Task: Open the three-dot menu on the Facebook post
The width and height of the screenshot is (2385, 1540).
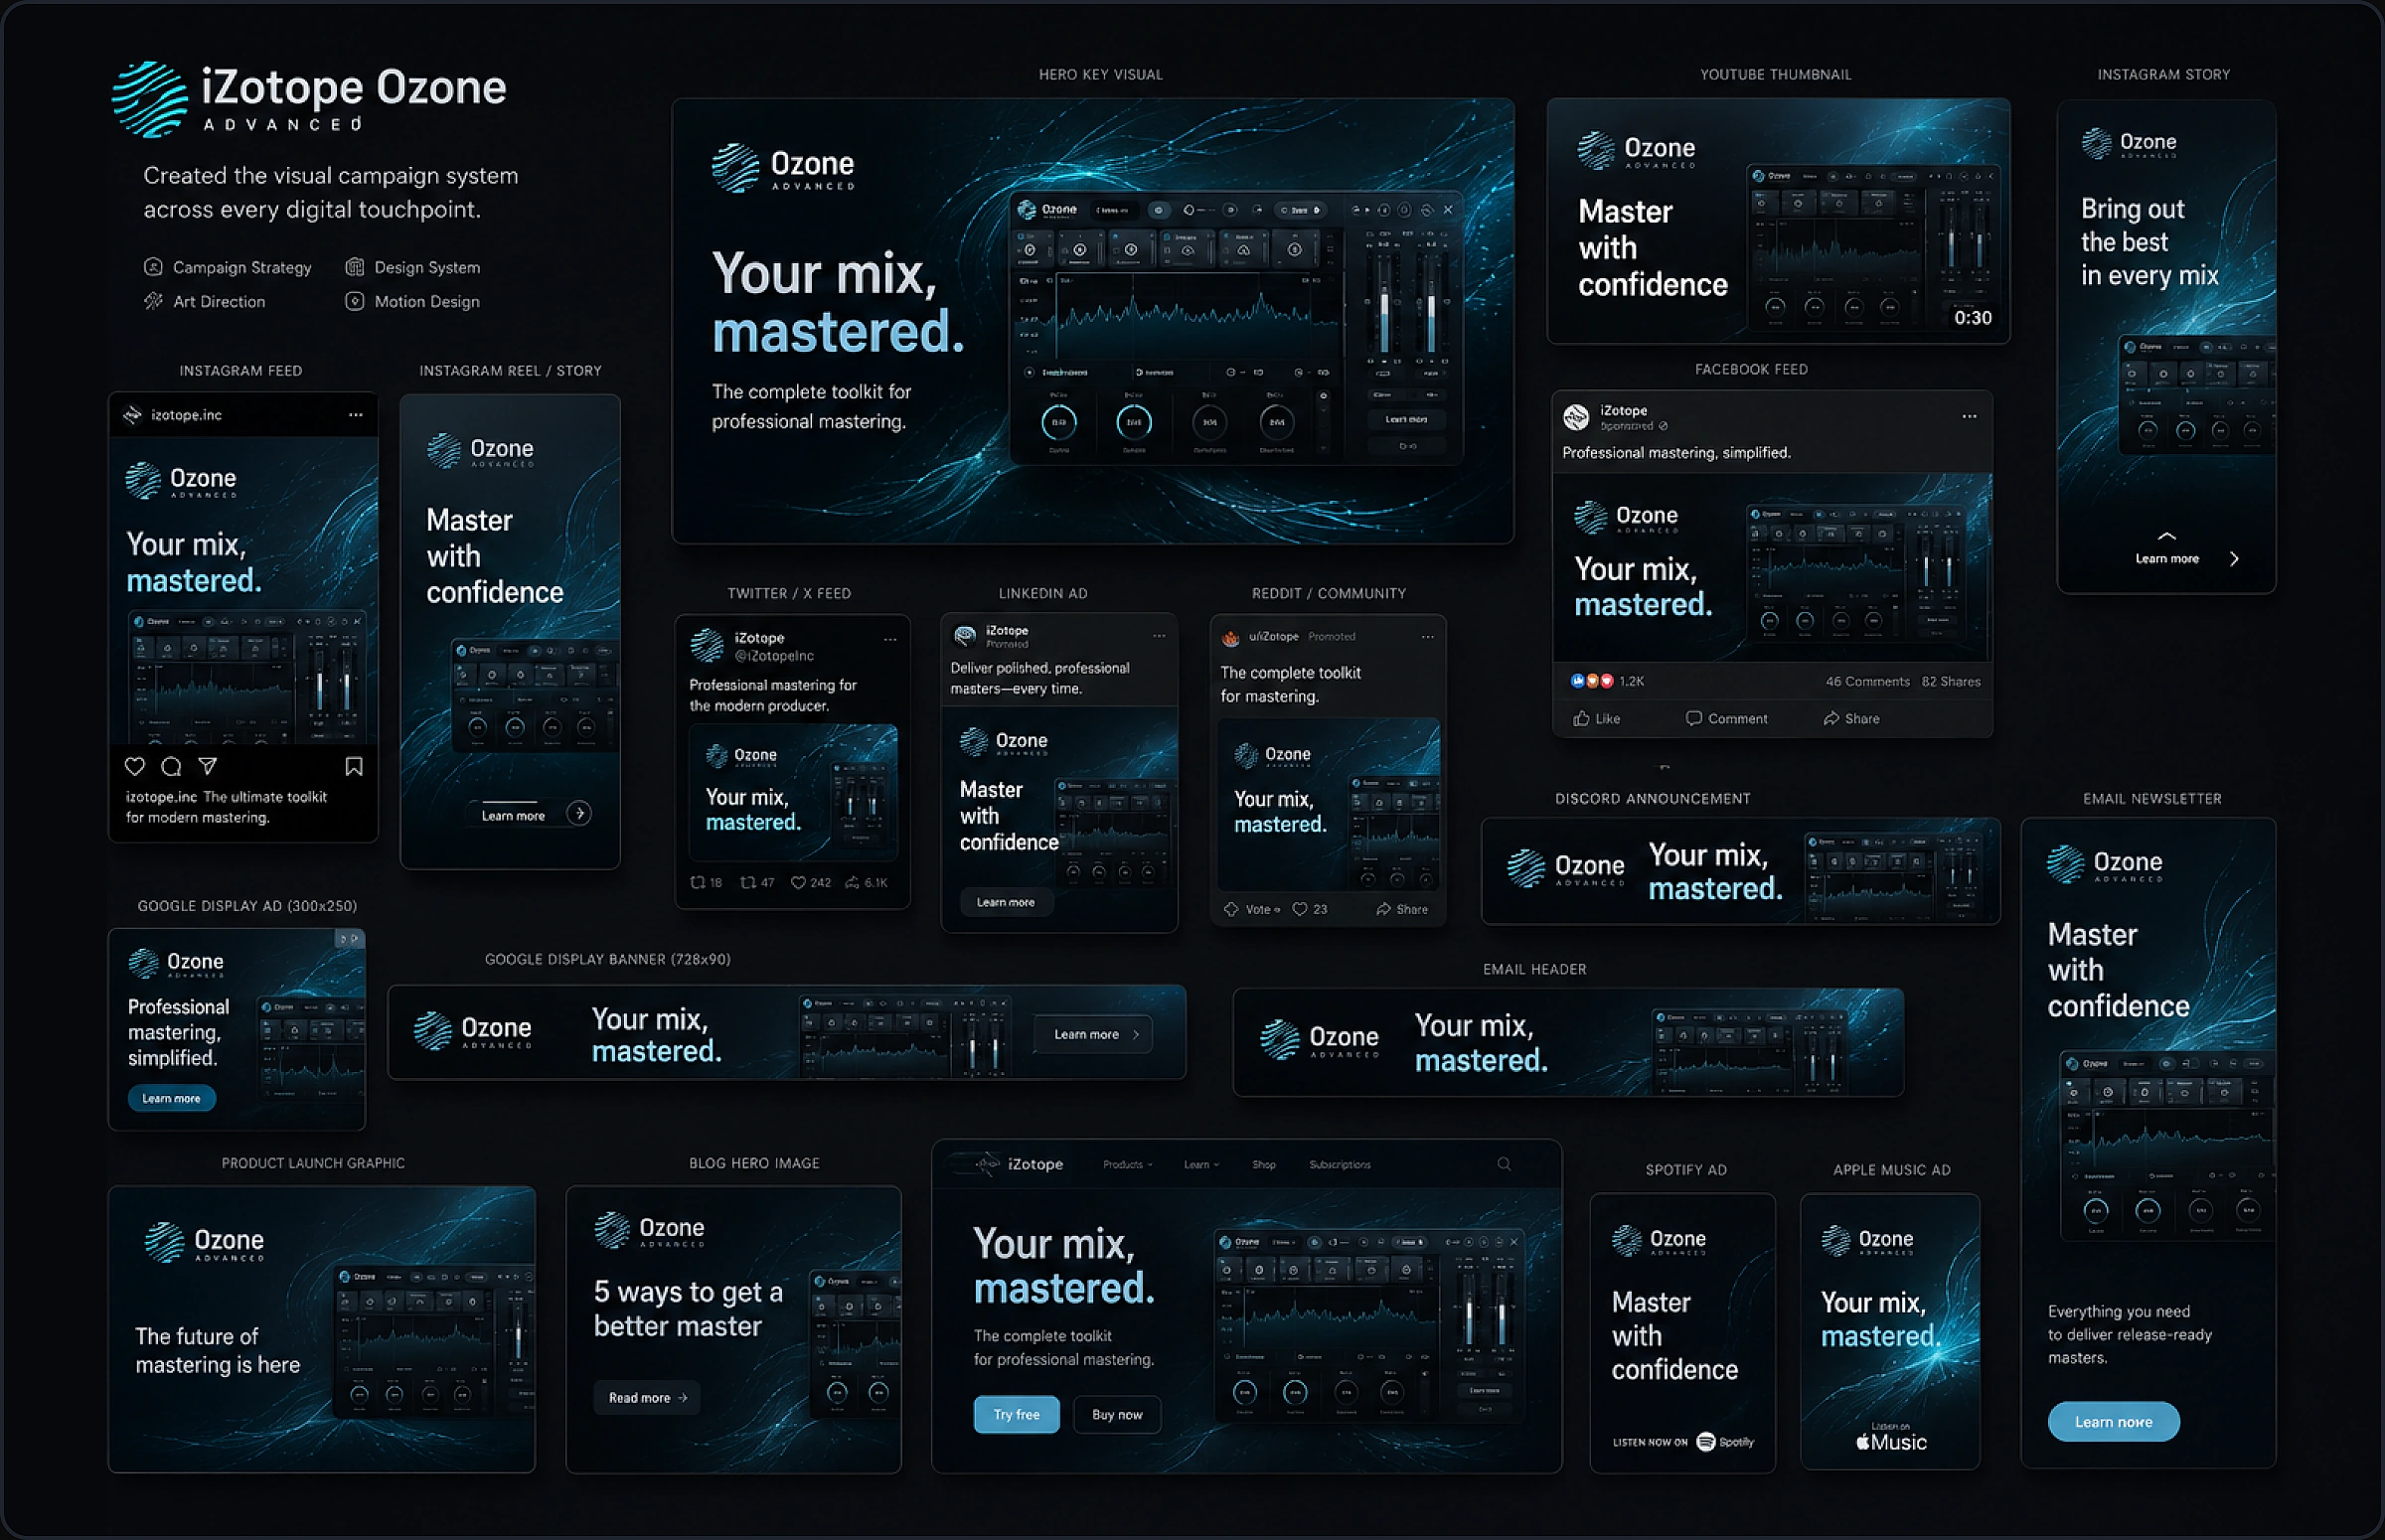Action: (x=1969, y=417)
